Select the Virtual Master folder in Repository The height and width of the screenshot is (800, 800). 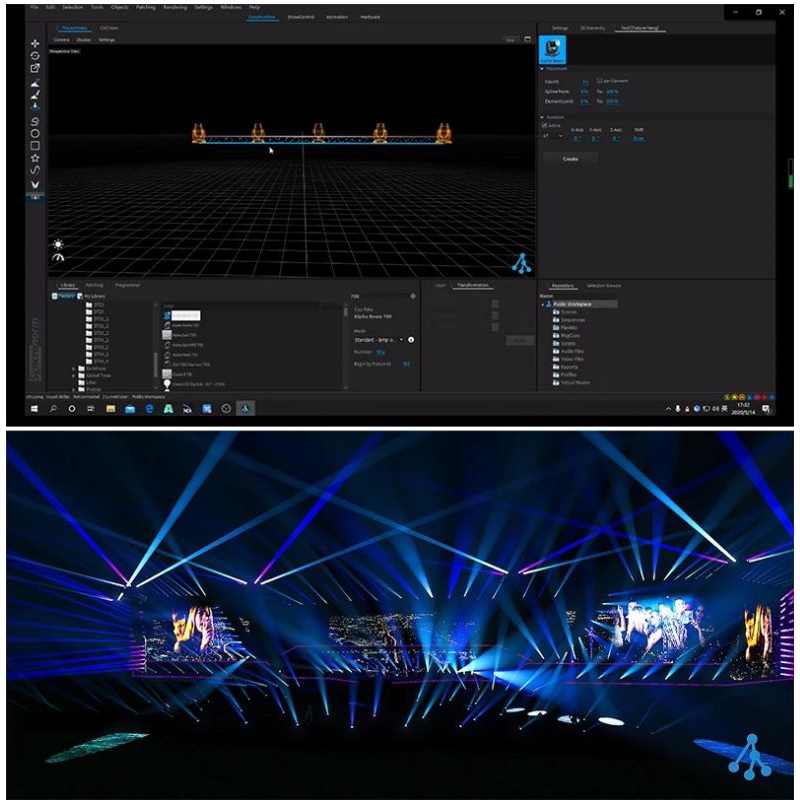coord(571,383)
